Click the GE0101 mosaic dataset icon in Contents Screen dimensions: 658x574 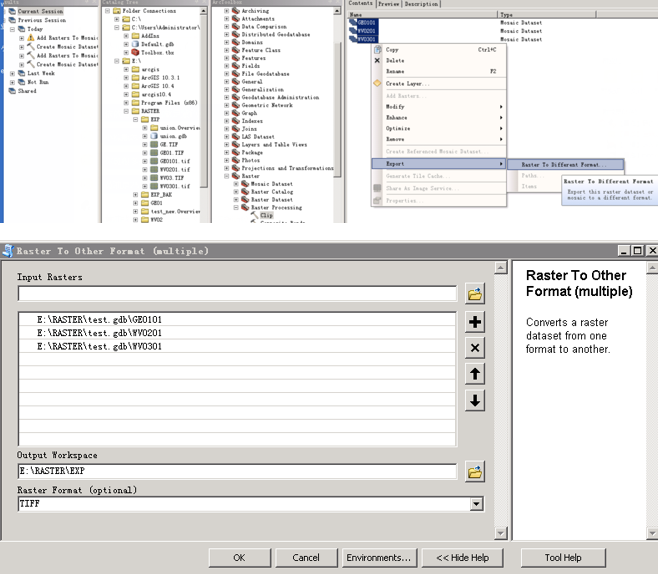coord(352,22)
